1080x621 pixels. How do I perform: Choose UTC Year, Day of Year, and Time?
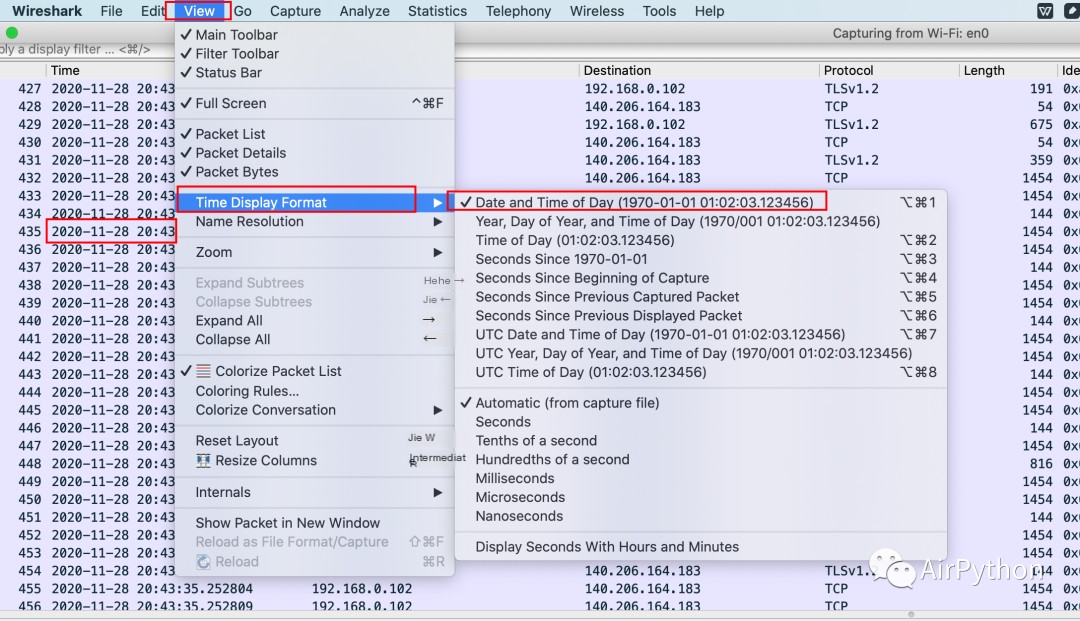pyautogui.click(x=700, y=353)
